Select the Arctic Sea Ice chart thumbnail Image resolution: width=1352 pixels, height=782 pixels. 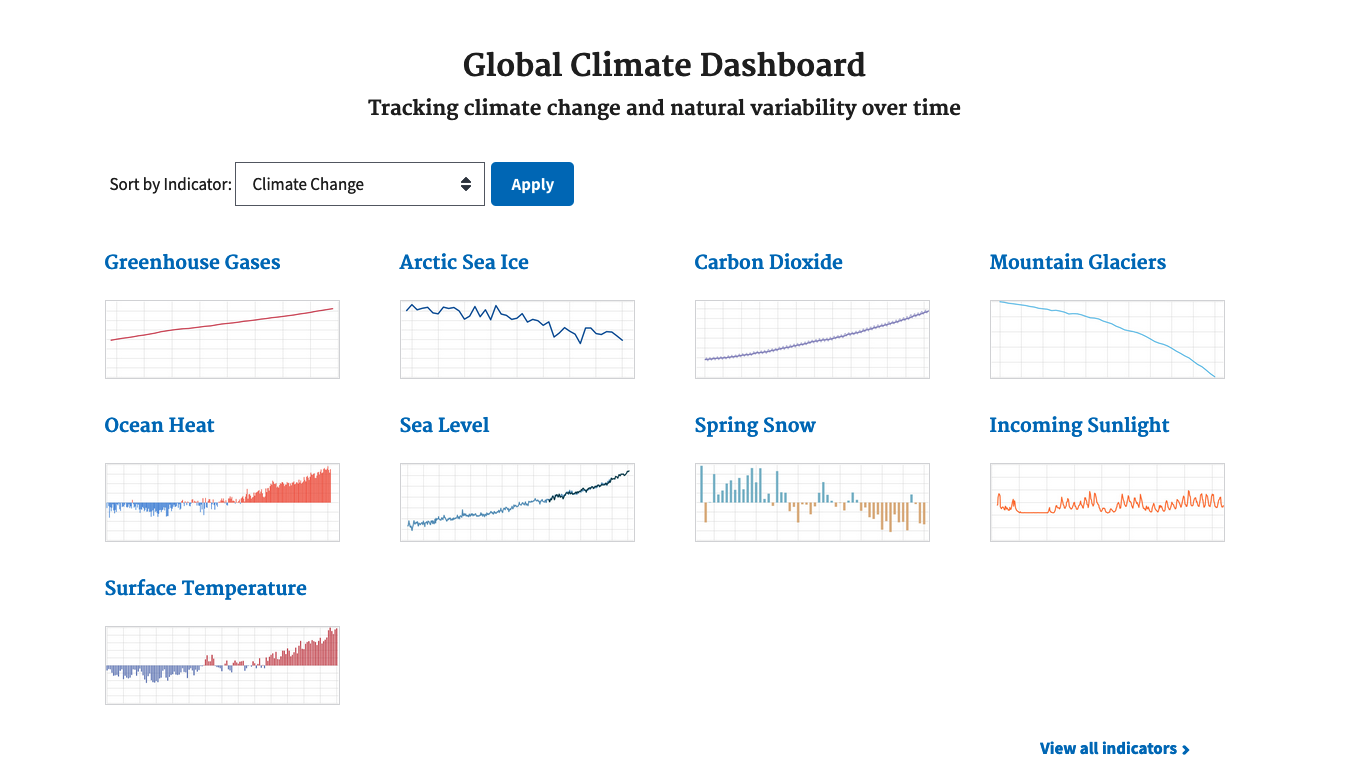[x=517, y=339]
